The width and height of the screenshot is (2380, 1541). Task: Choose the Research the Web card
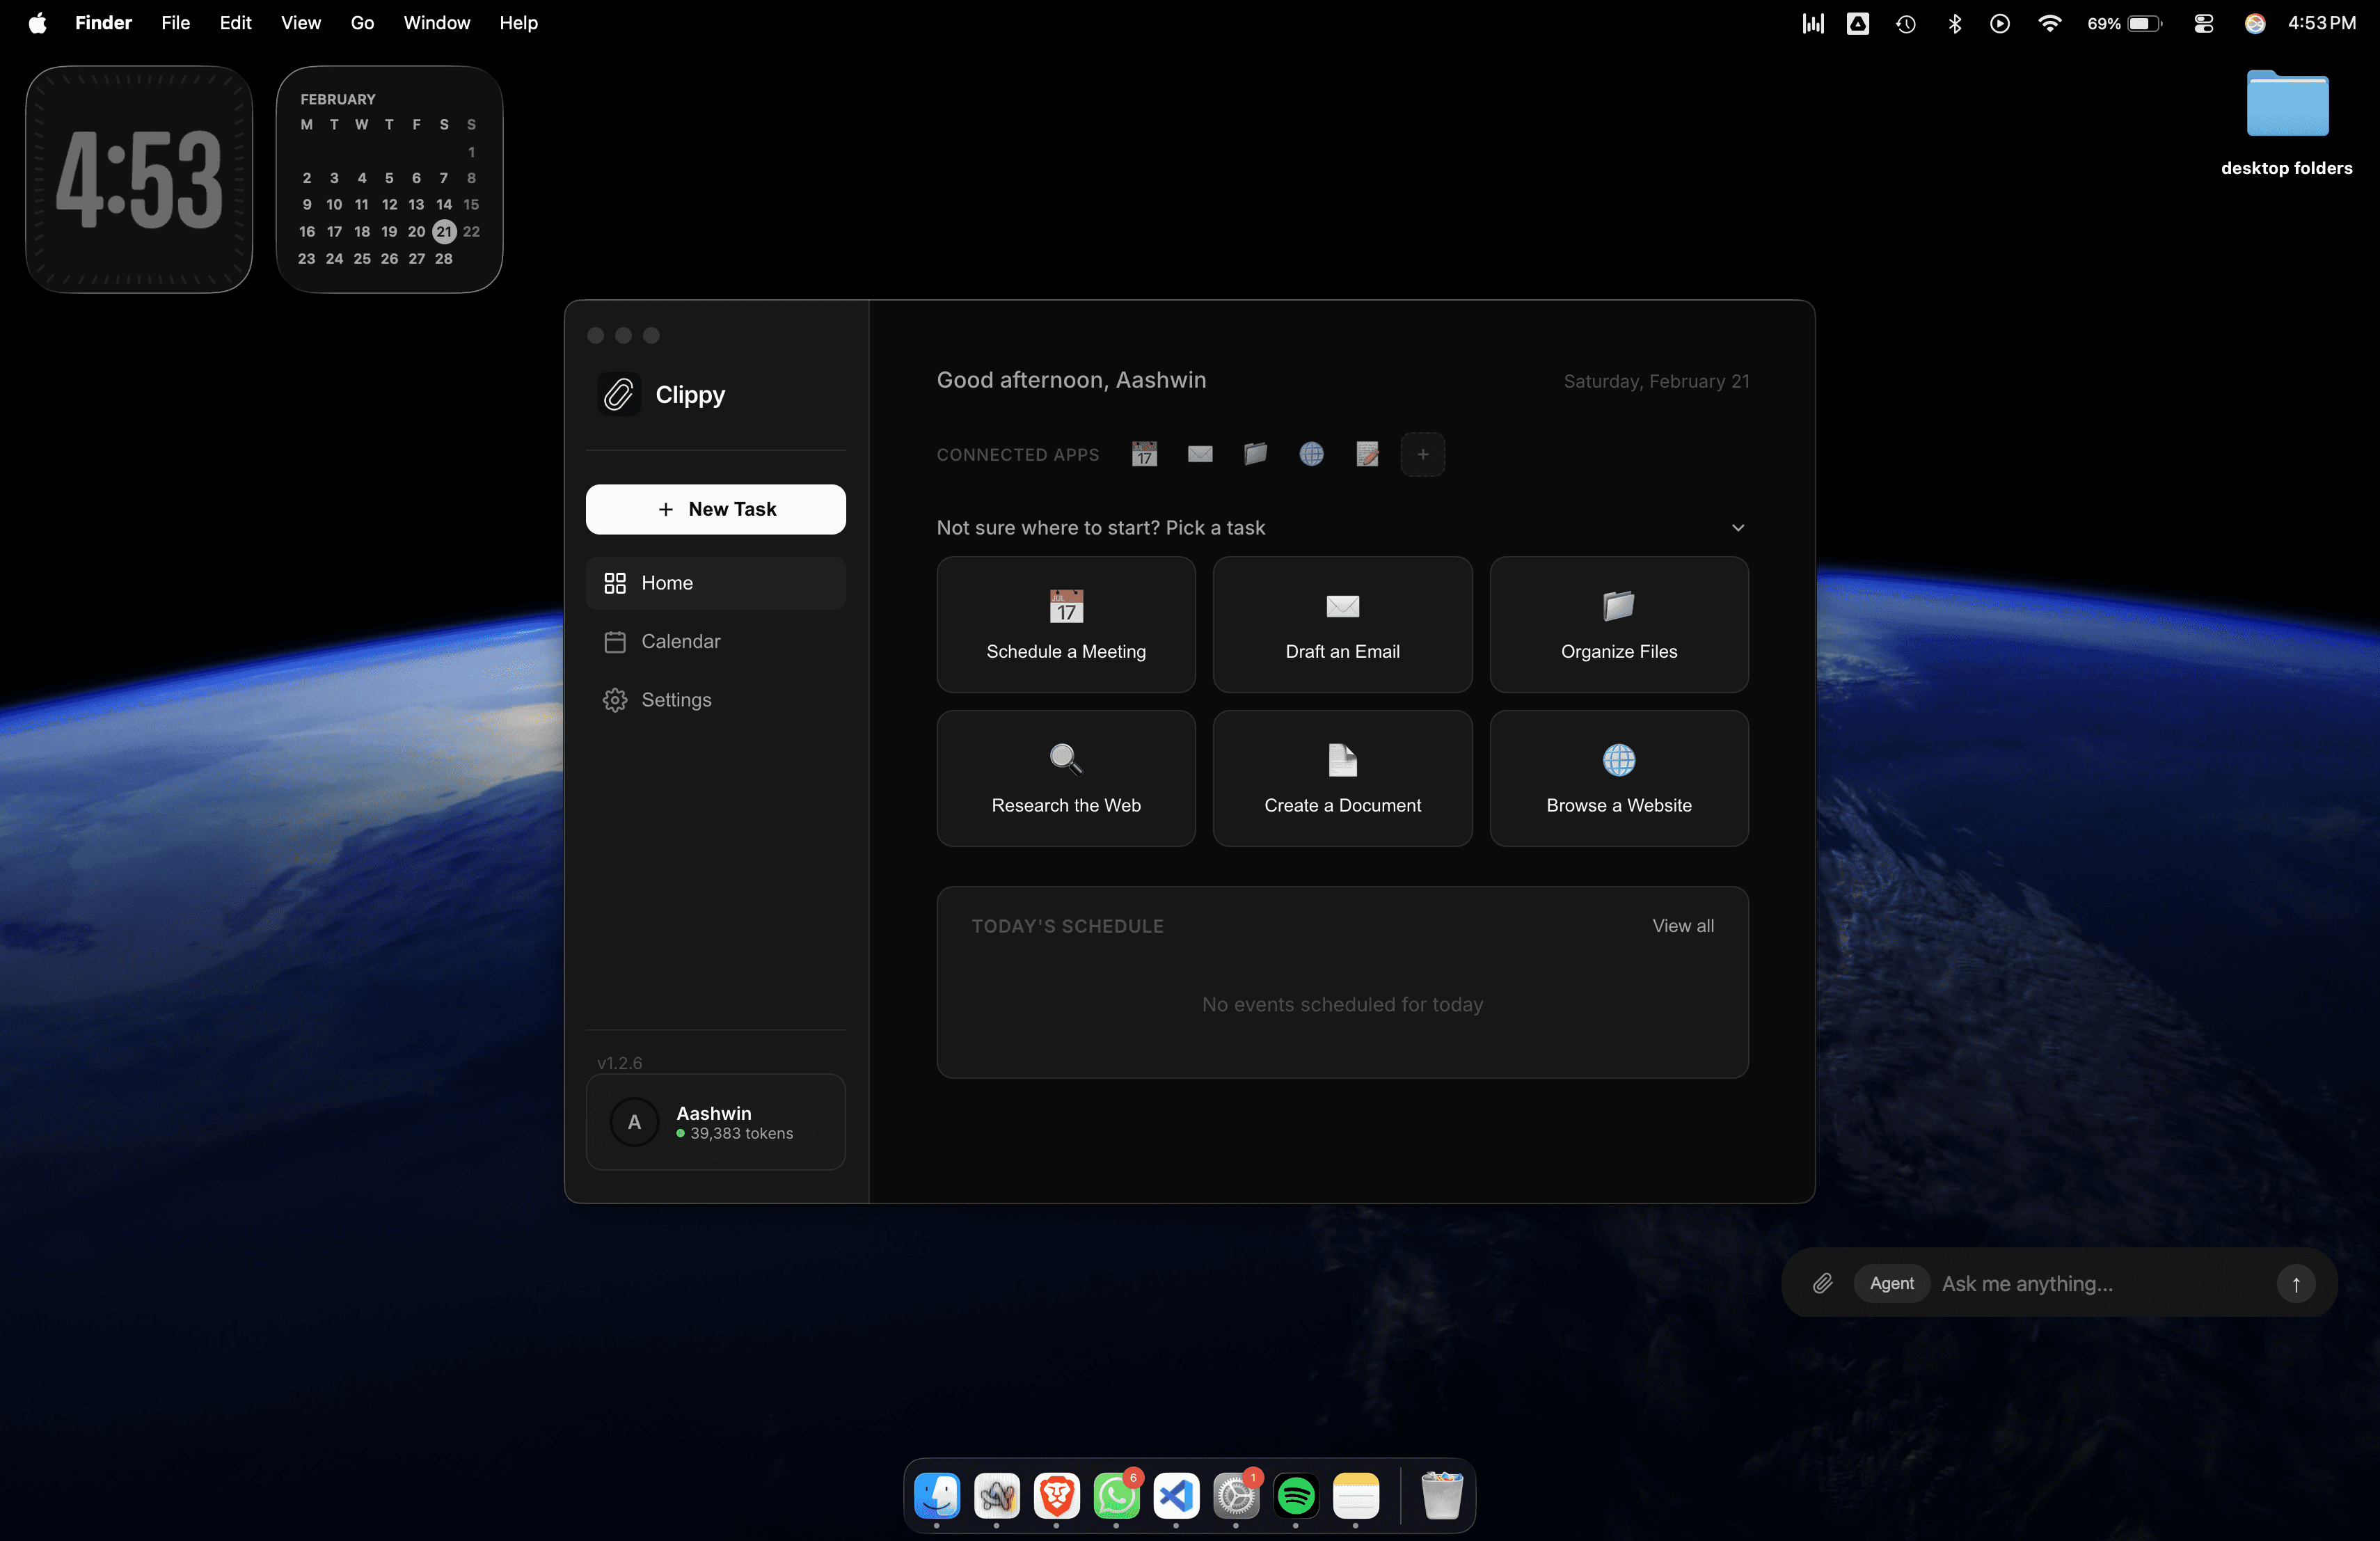[x=1065, y=778]
